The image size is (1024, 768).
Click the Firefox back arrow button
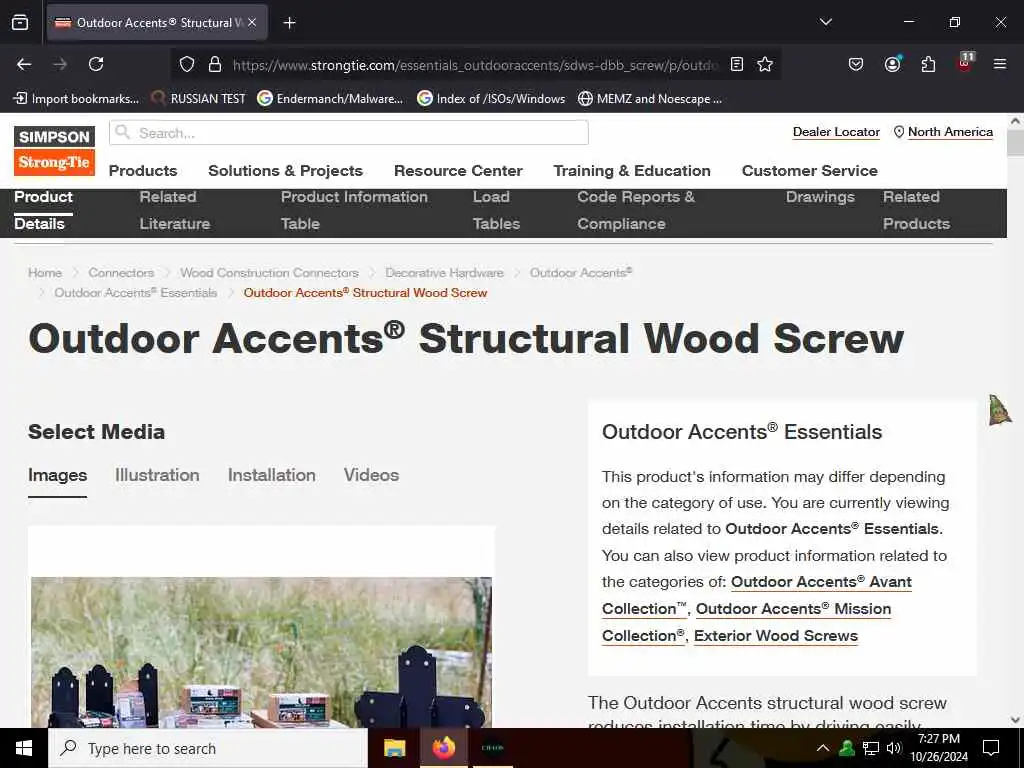24,64
